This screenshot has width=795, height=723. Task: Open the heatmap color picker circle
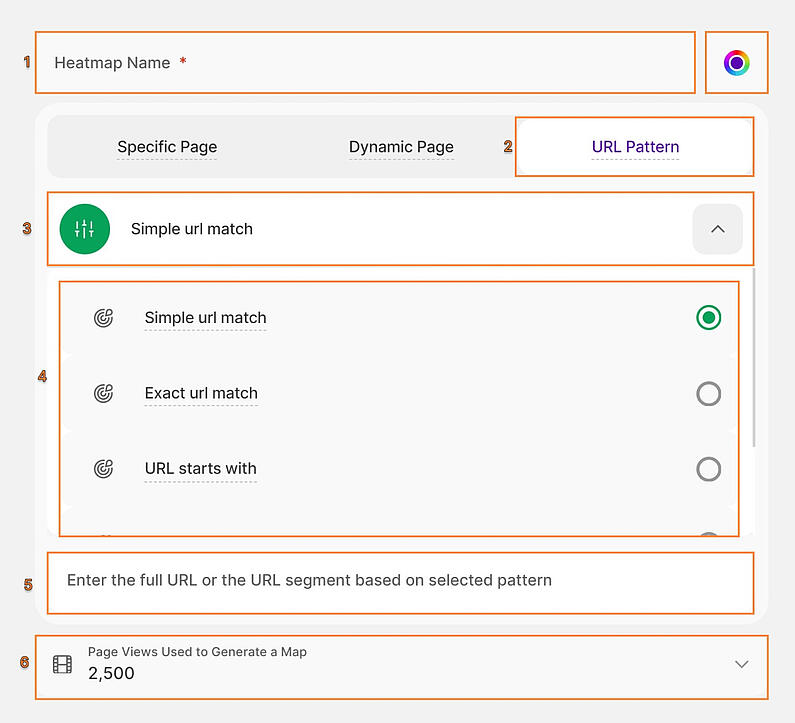(x=736, y=63)
